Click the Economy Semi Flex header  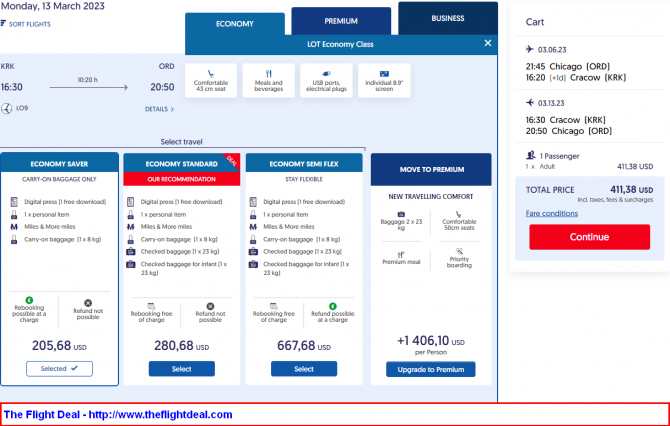pyautogui.click(x=304, y=164)
